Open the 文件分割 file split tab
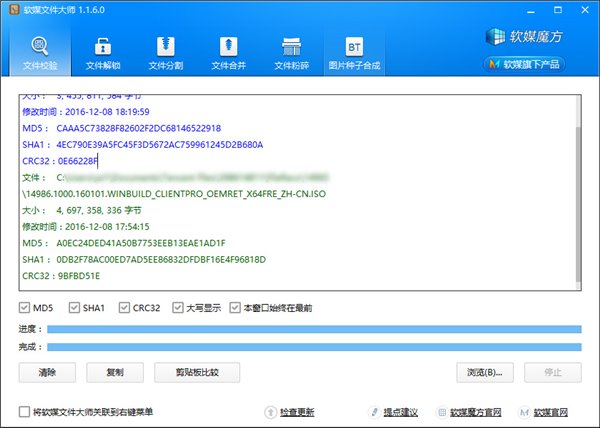Viewport: 600px width, 428px height. point(166,53)
